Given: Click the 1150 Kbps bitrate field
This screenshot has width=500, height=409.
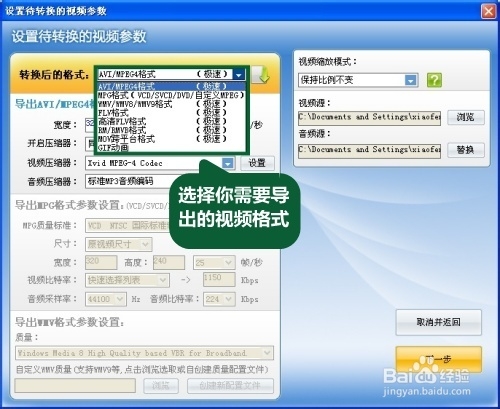Looking at the screenshot, I should click(219, 279).
